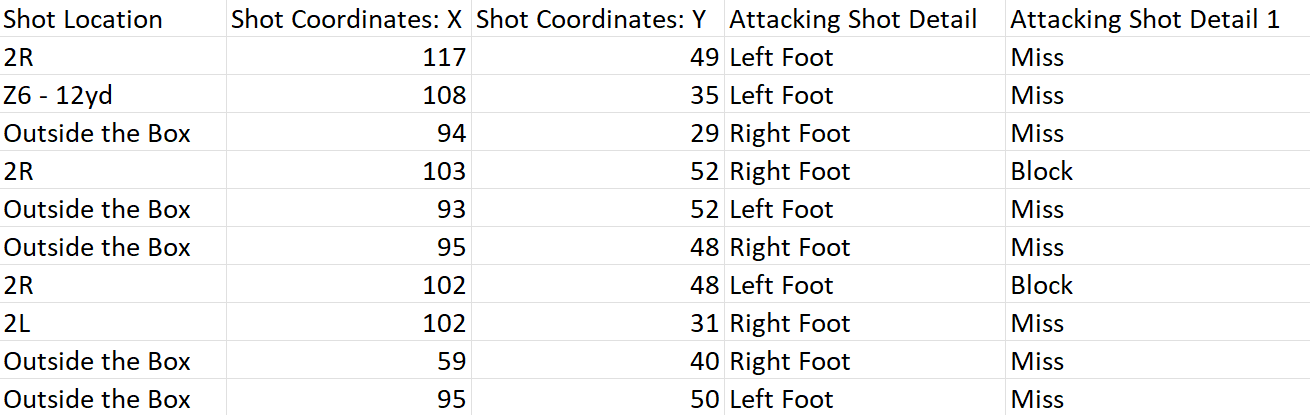The width and height of the screenshot is (1310, 415).
Task: Select the first Block cell
Action: point(1158,171)
